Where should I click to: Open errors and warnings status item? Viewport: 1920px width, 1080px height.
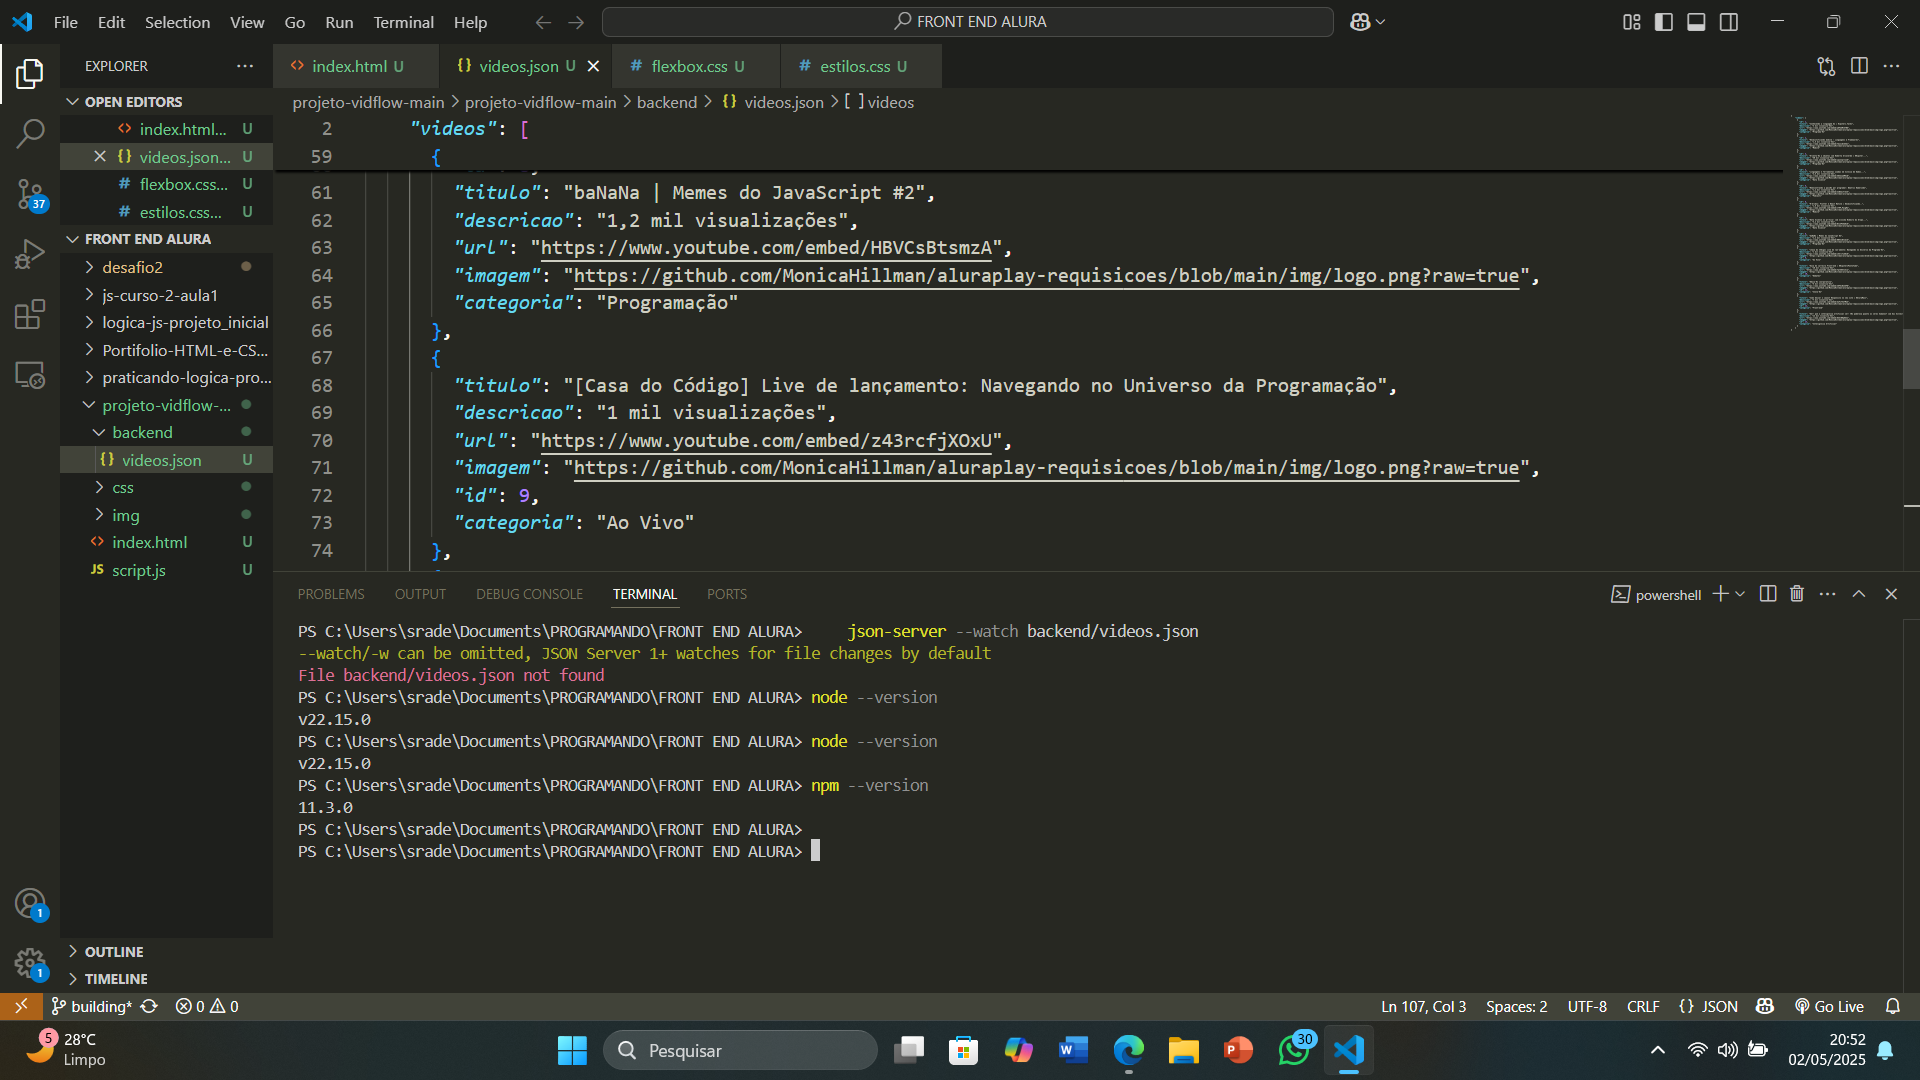coord(207,1007)
